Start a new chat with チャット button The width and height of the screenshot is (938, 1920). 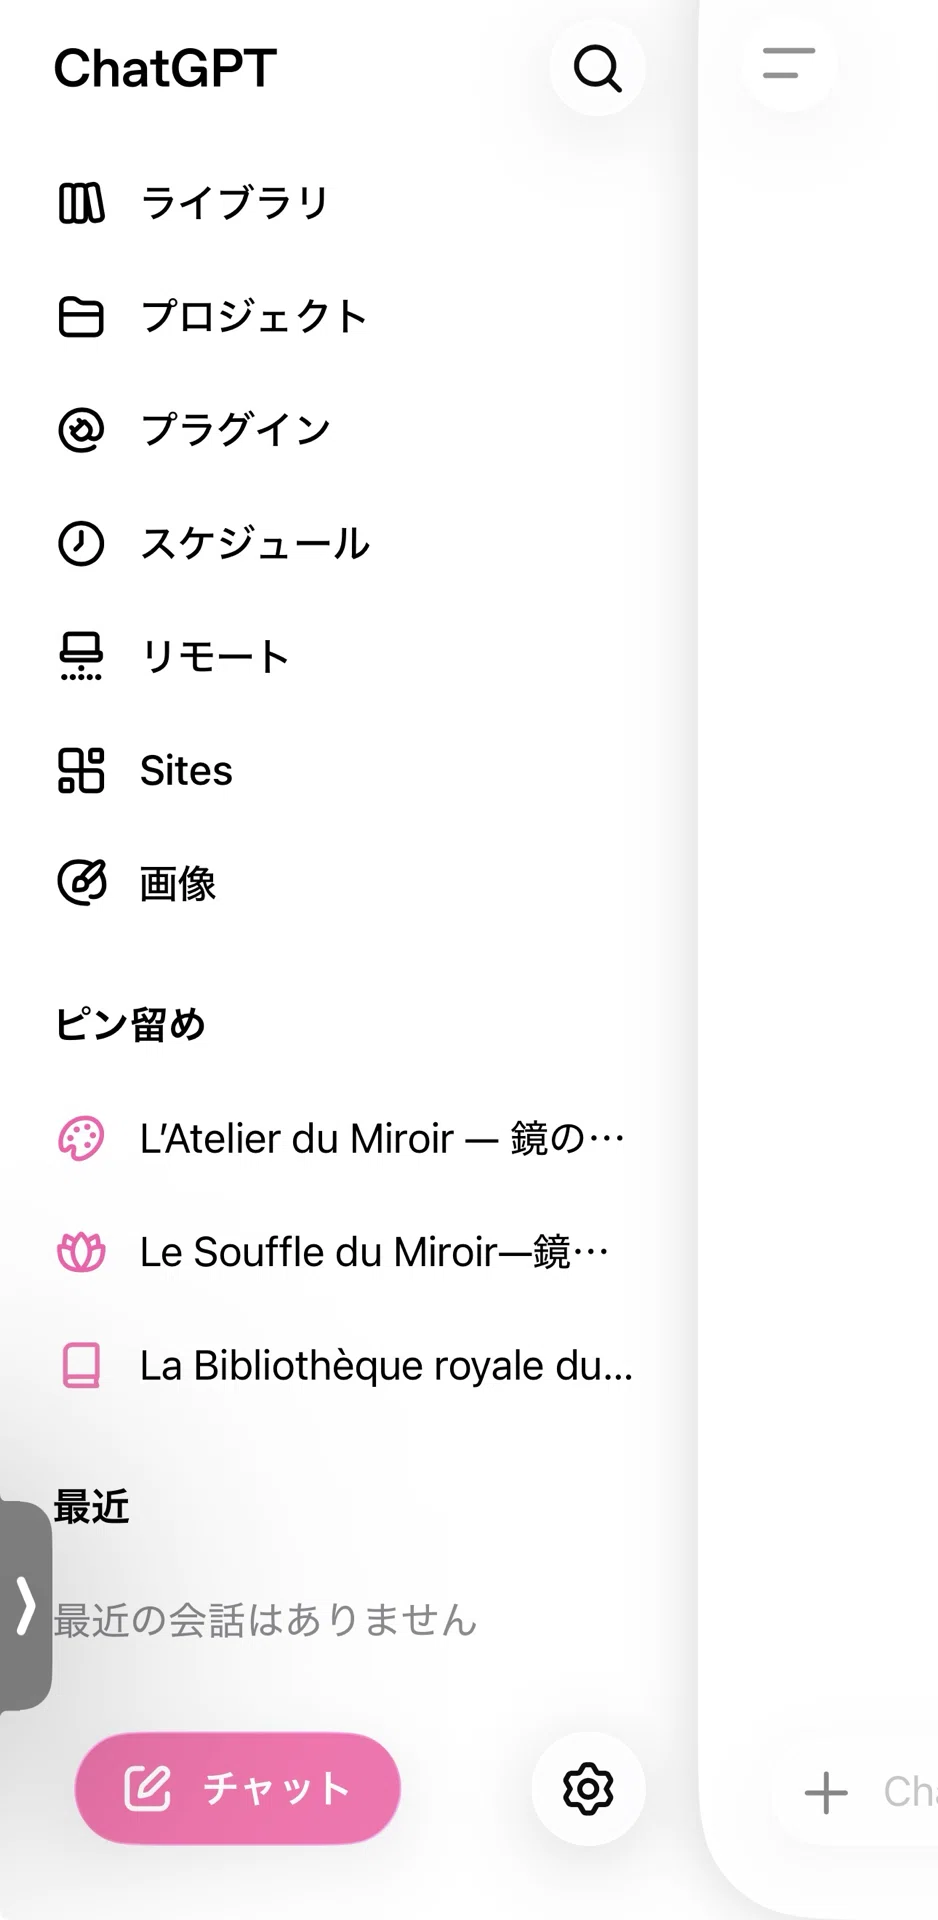[238, 1788]
